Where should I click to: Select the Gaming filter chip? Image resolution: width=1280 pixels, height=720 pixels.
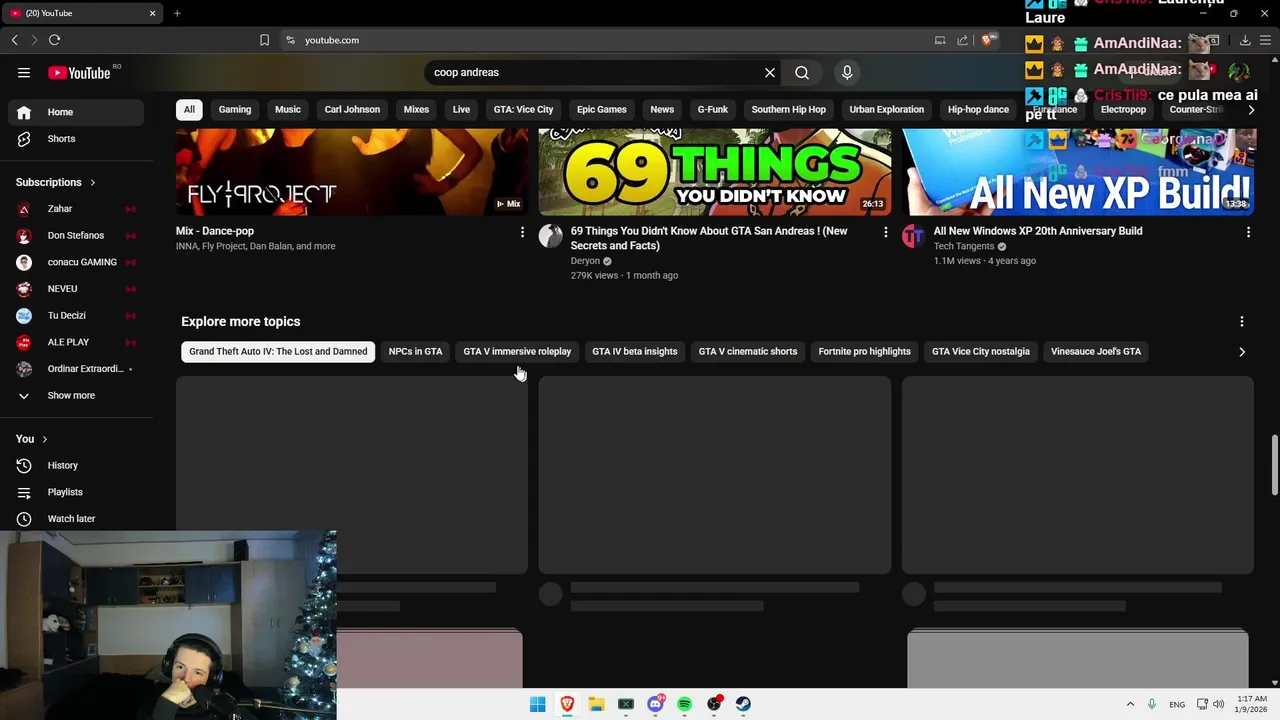point(235,109)
